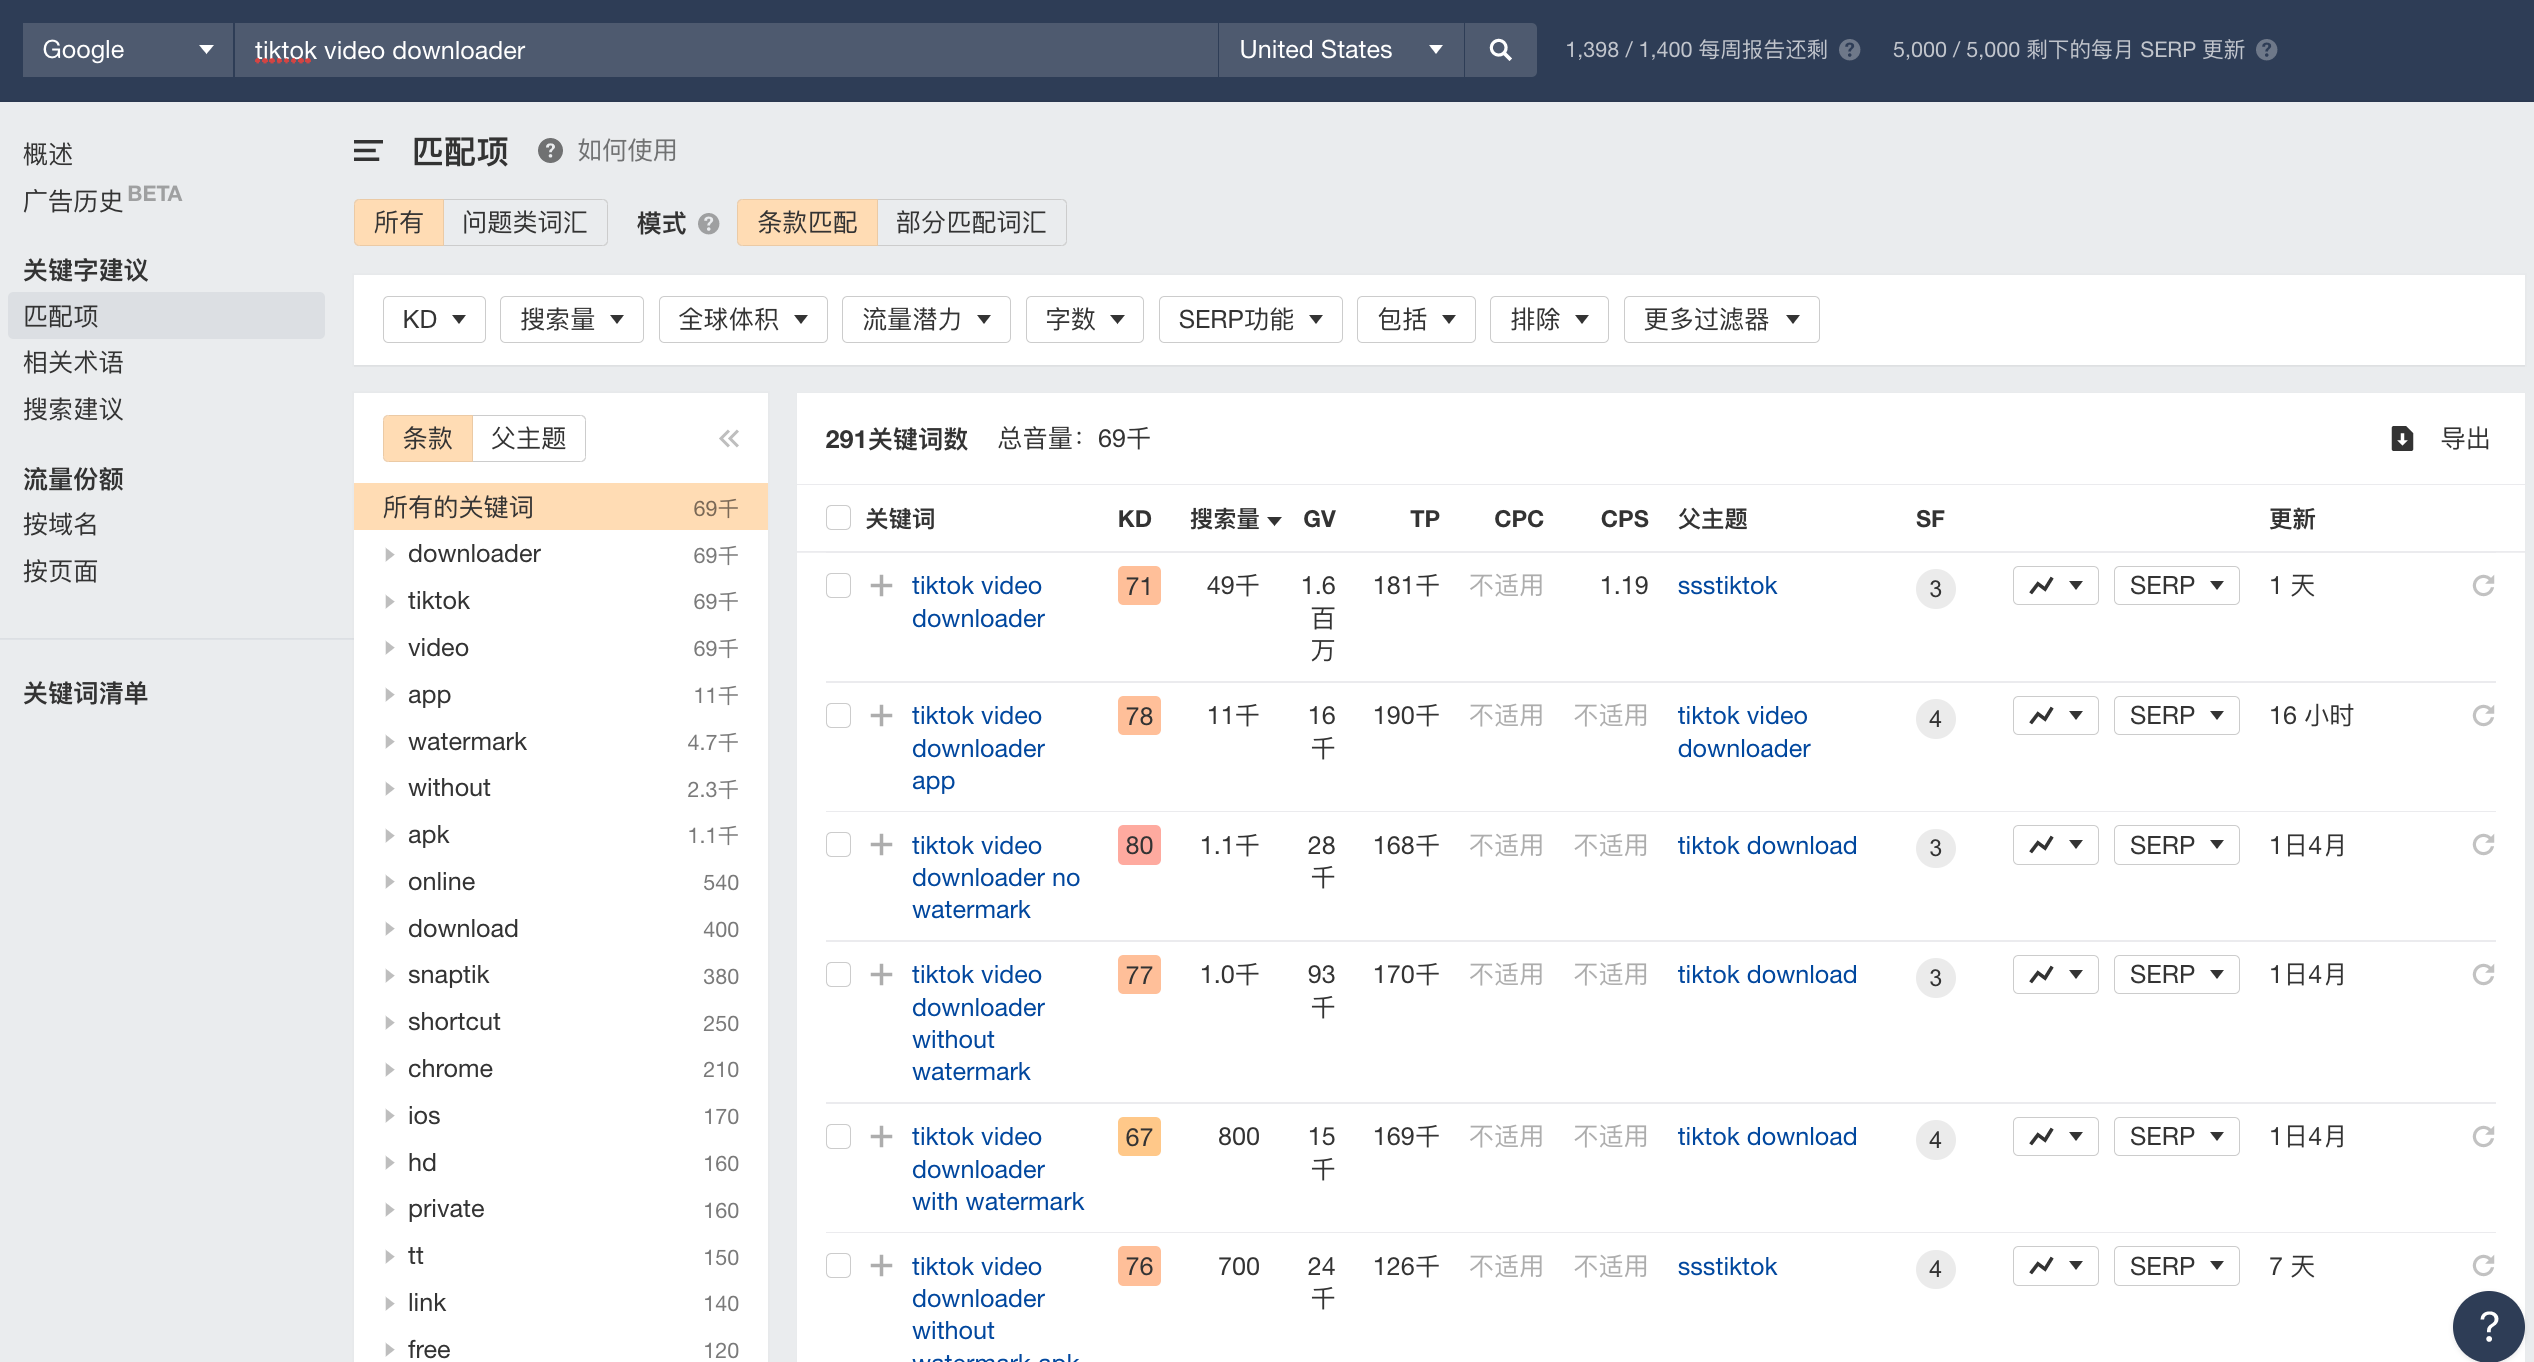The image size is (2534, 1362).
Task: Switch to 父主题 tab in sidebar
Action: pos(529,438)
